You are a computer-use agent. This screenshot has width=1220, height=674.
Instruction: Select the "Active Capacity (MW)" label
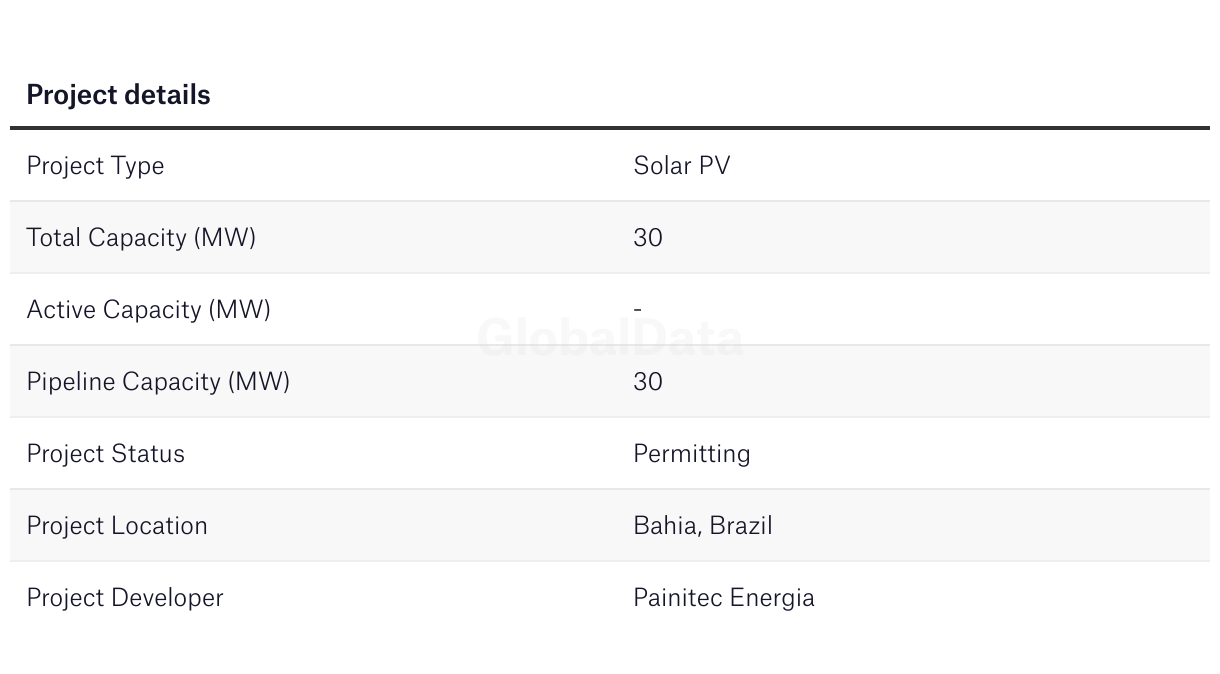pos(148,310)
